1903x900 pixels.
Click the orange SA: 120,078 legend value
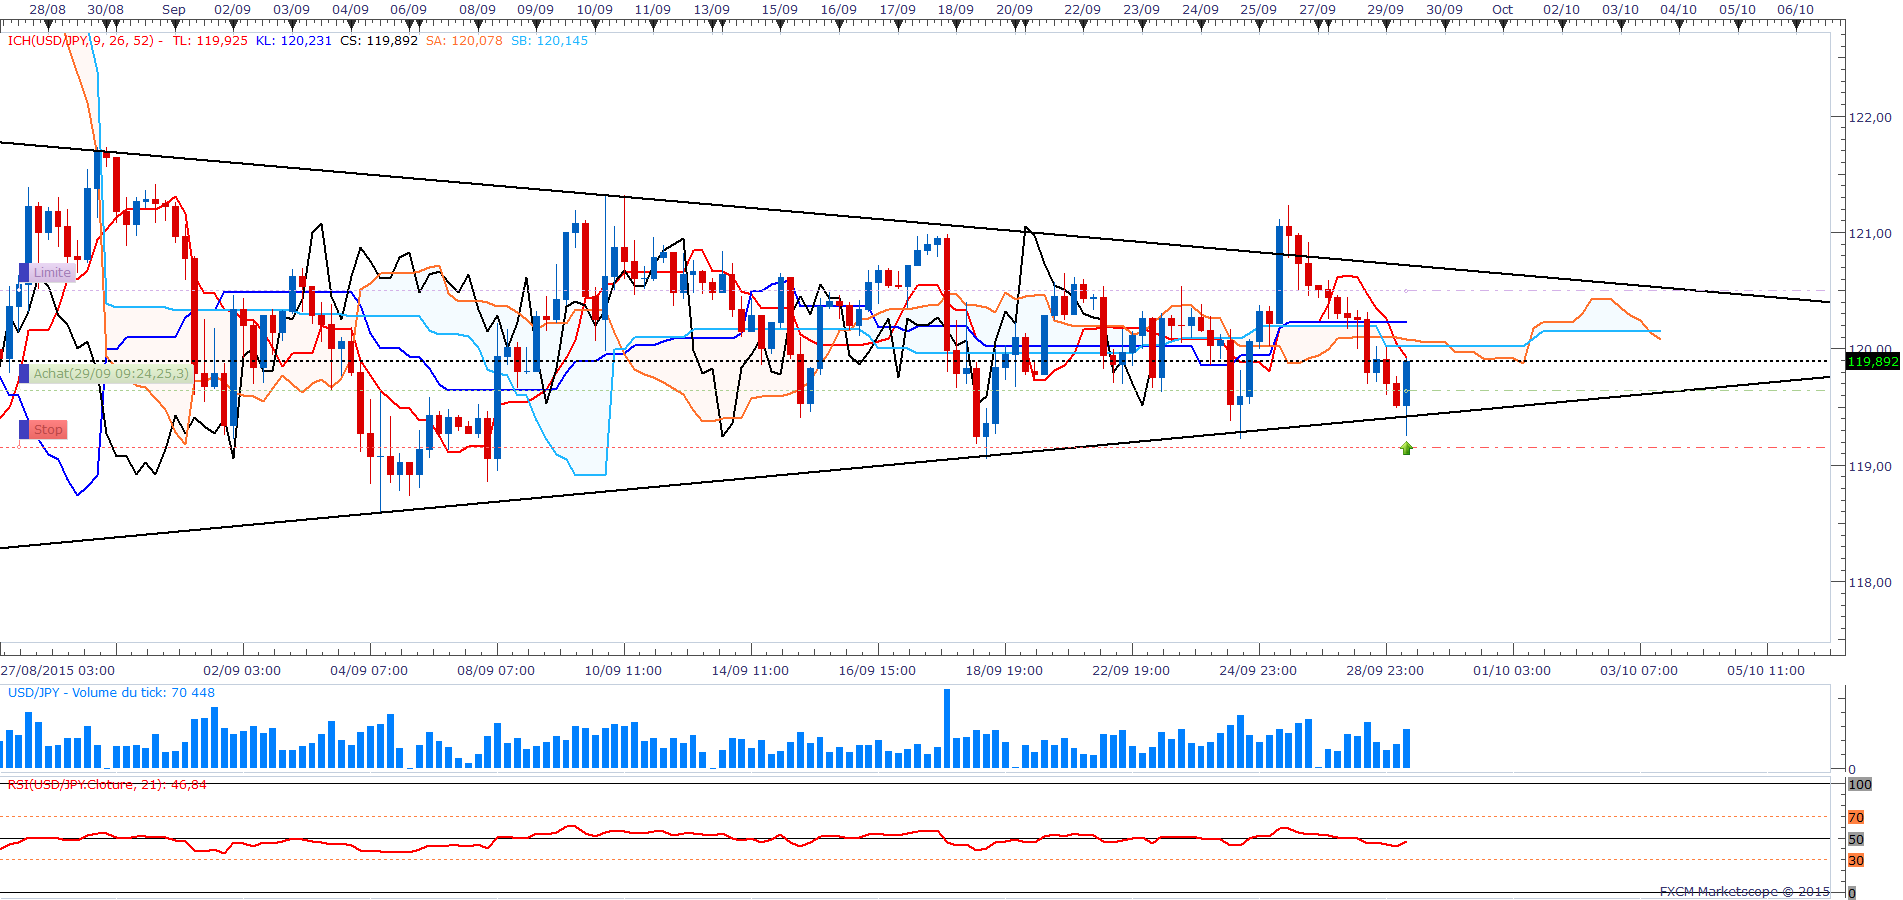pyautogui.click(x=464, y=41)
